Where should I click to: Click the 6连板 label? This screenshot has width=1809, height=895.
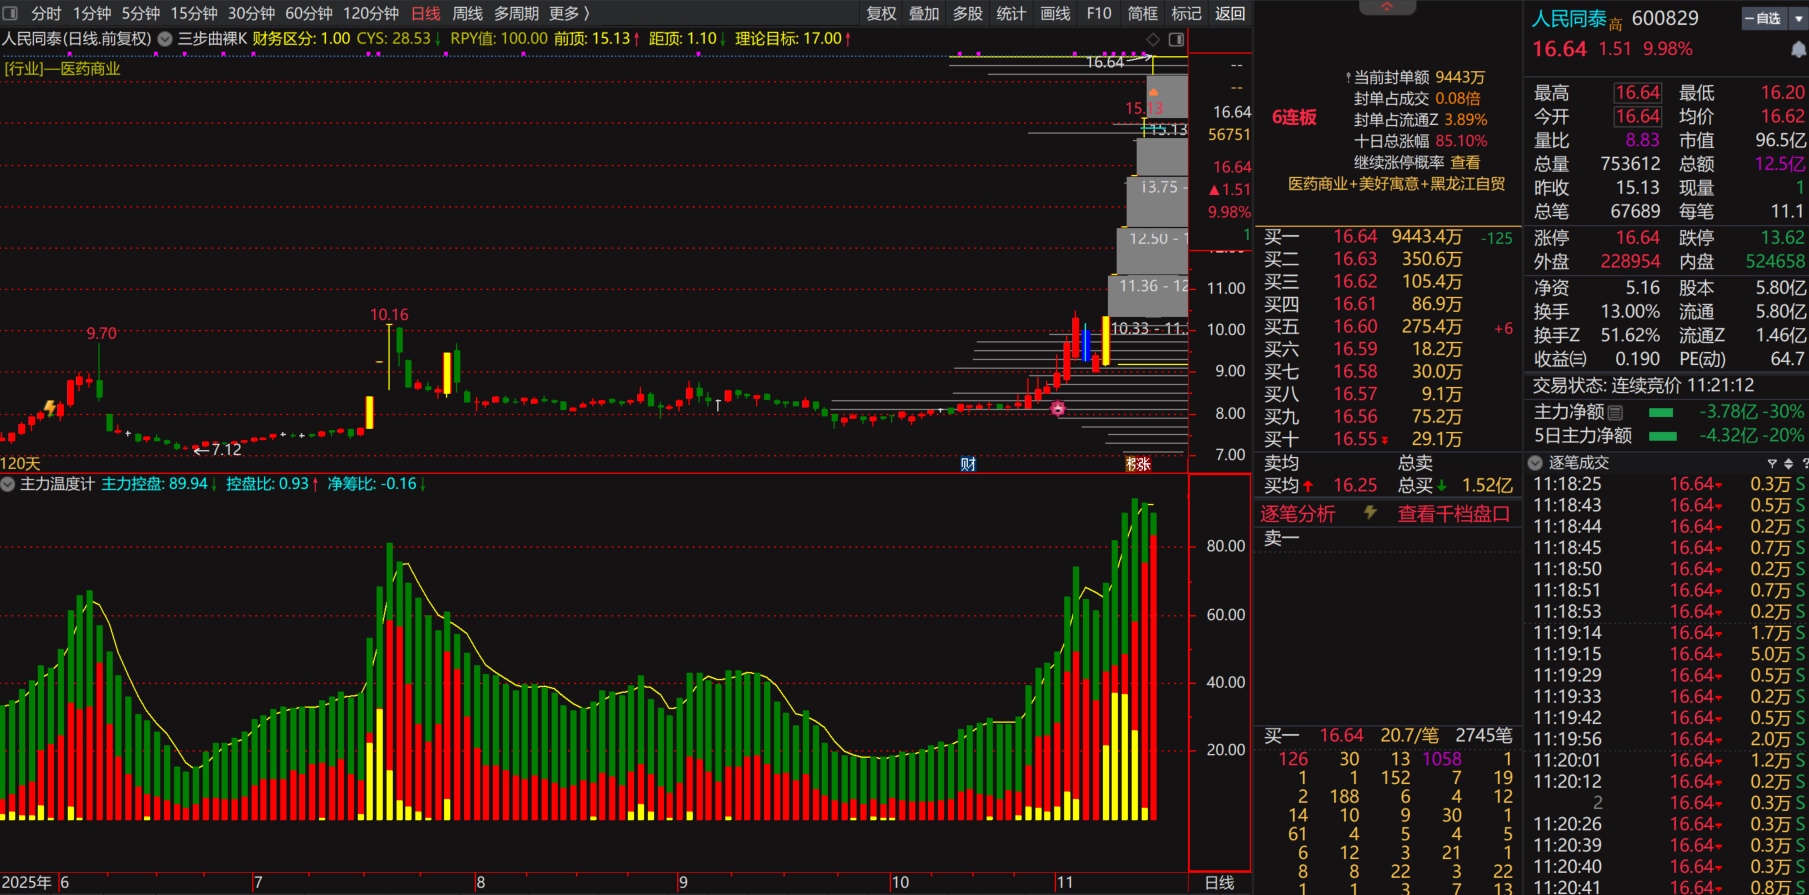click(1294, 117)
